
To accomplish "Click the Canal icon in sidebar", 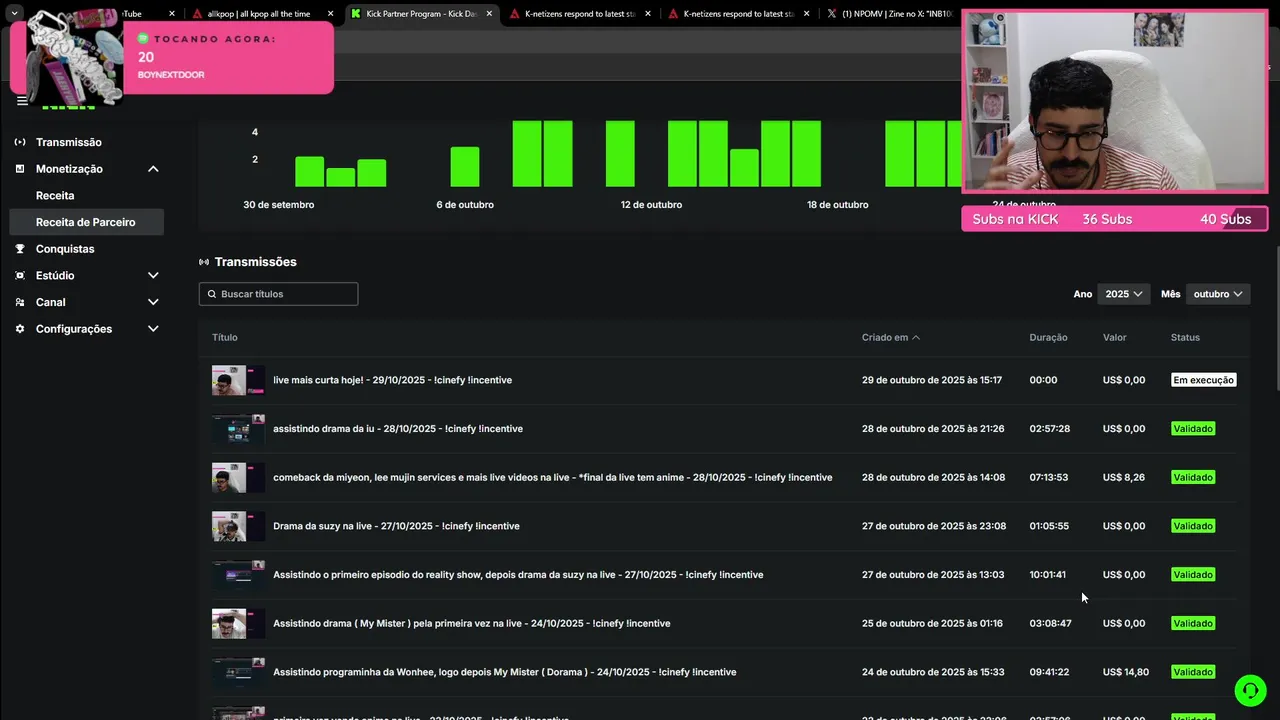I will coord(20,302).
